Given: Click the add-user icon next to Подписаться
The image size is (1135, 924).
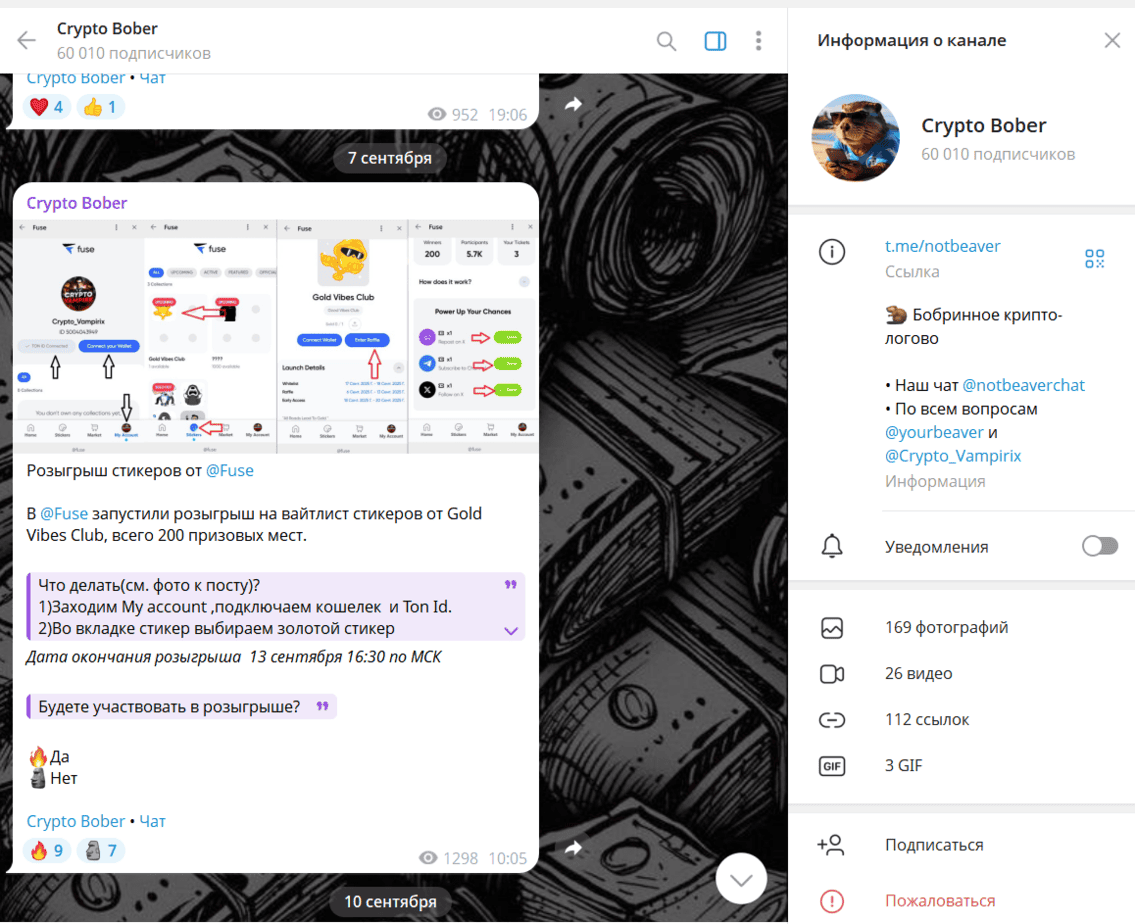Looking at the screenshot, I should pos(831,844).
